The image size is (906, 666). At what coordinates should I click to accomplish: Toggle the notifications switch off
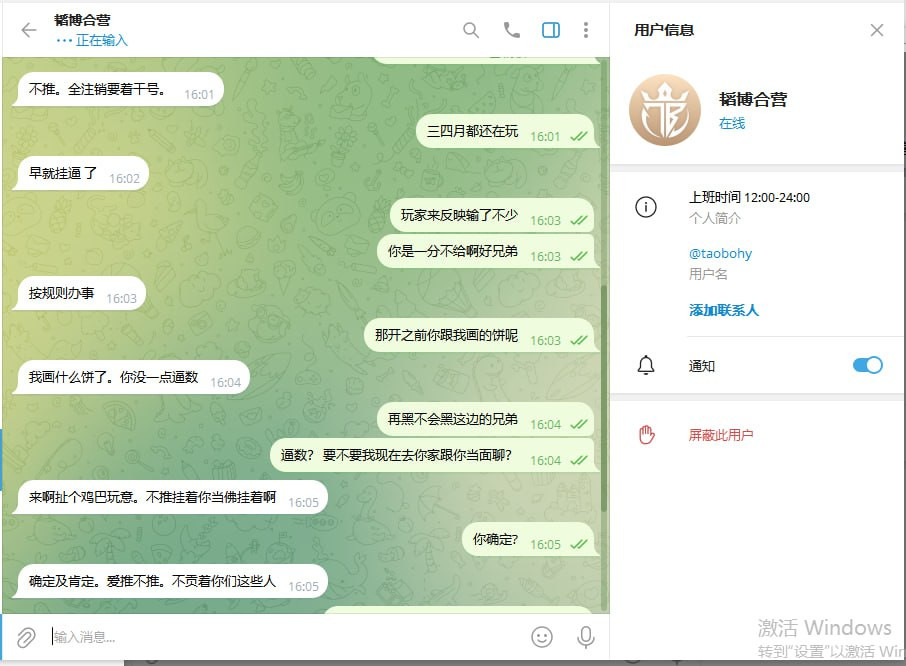pyautogui.click(x=867, y=365)
